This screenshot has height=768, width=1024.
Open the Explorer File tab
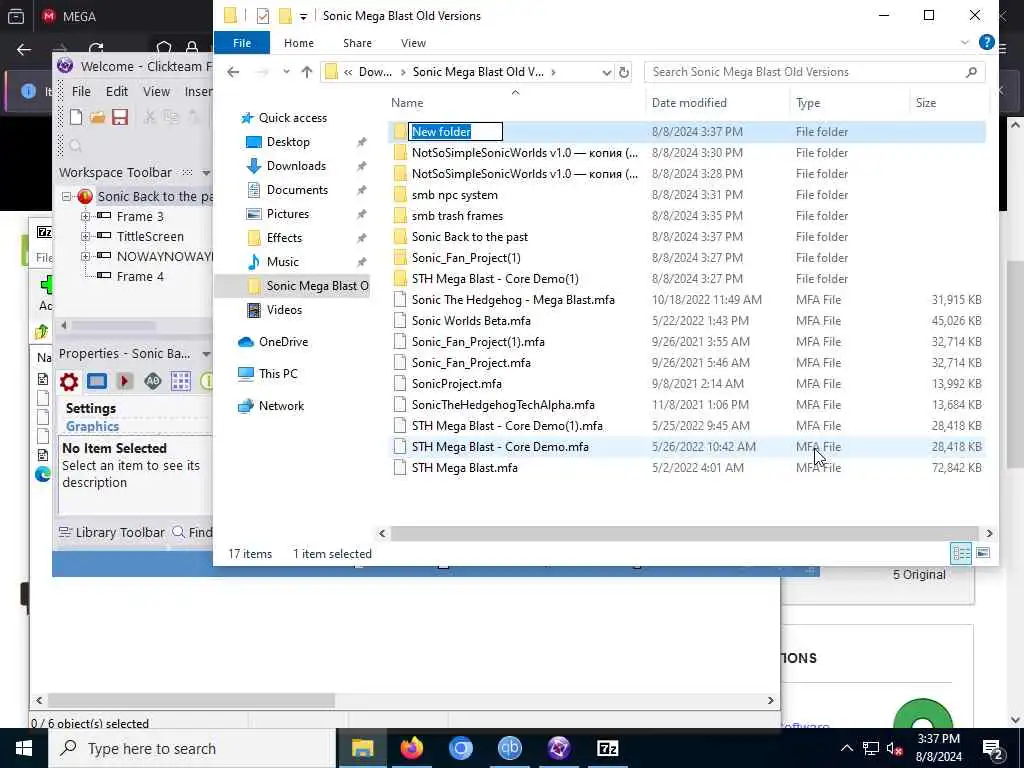pos(242,42)
